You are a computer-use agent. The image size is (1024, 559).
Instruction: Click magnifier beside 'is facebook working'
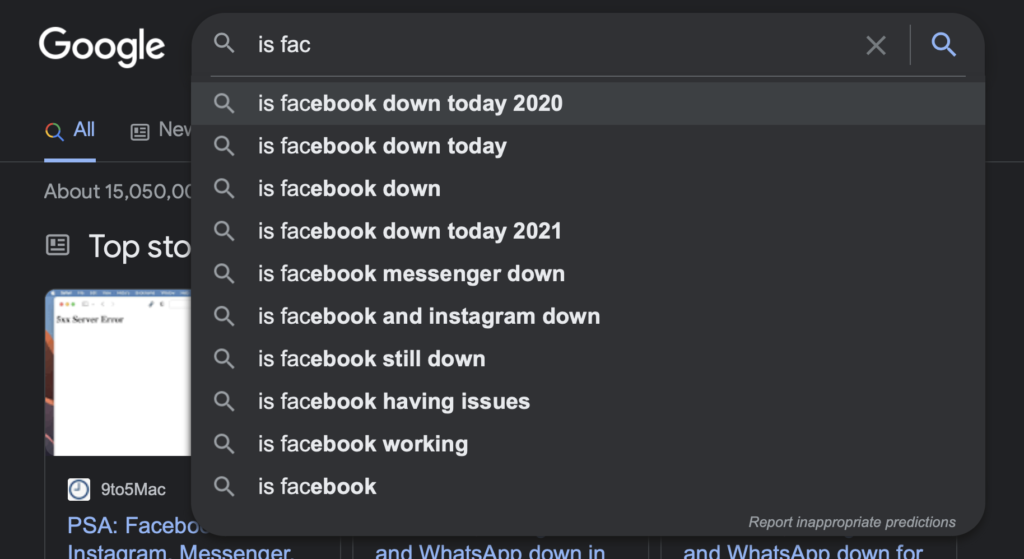tap(225, 444)
